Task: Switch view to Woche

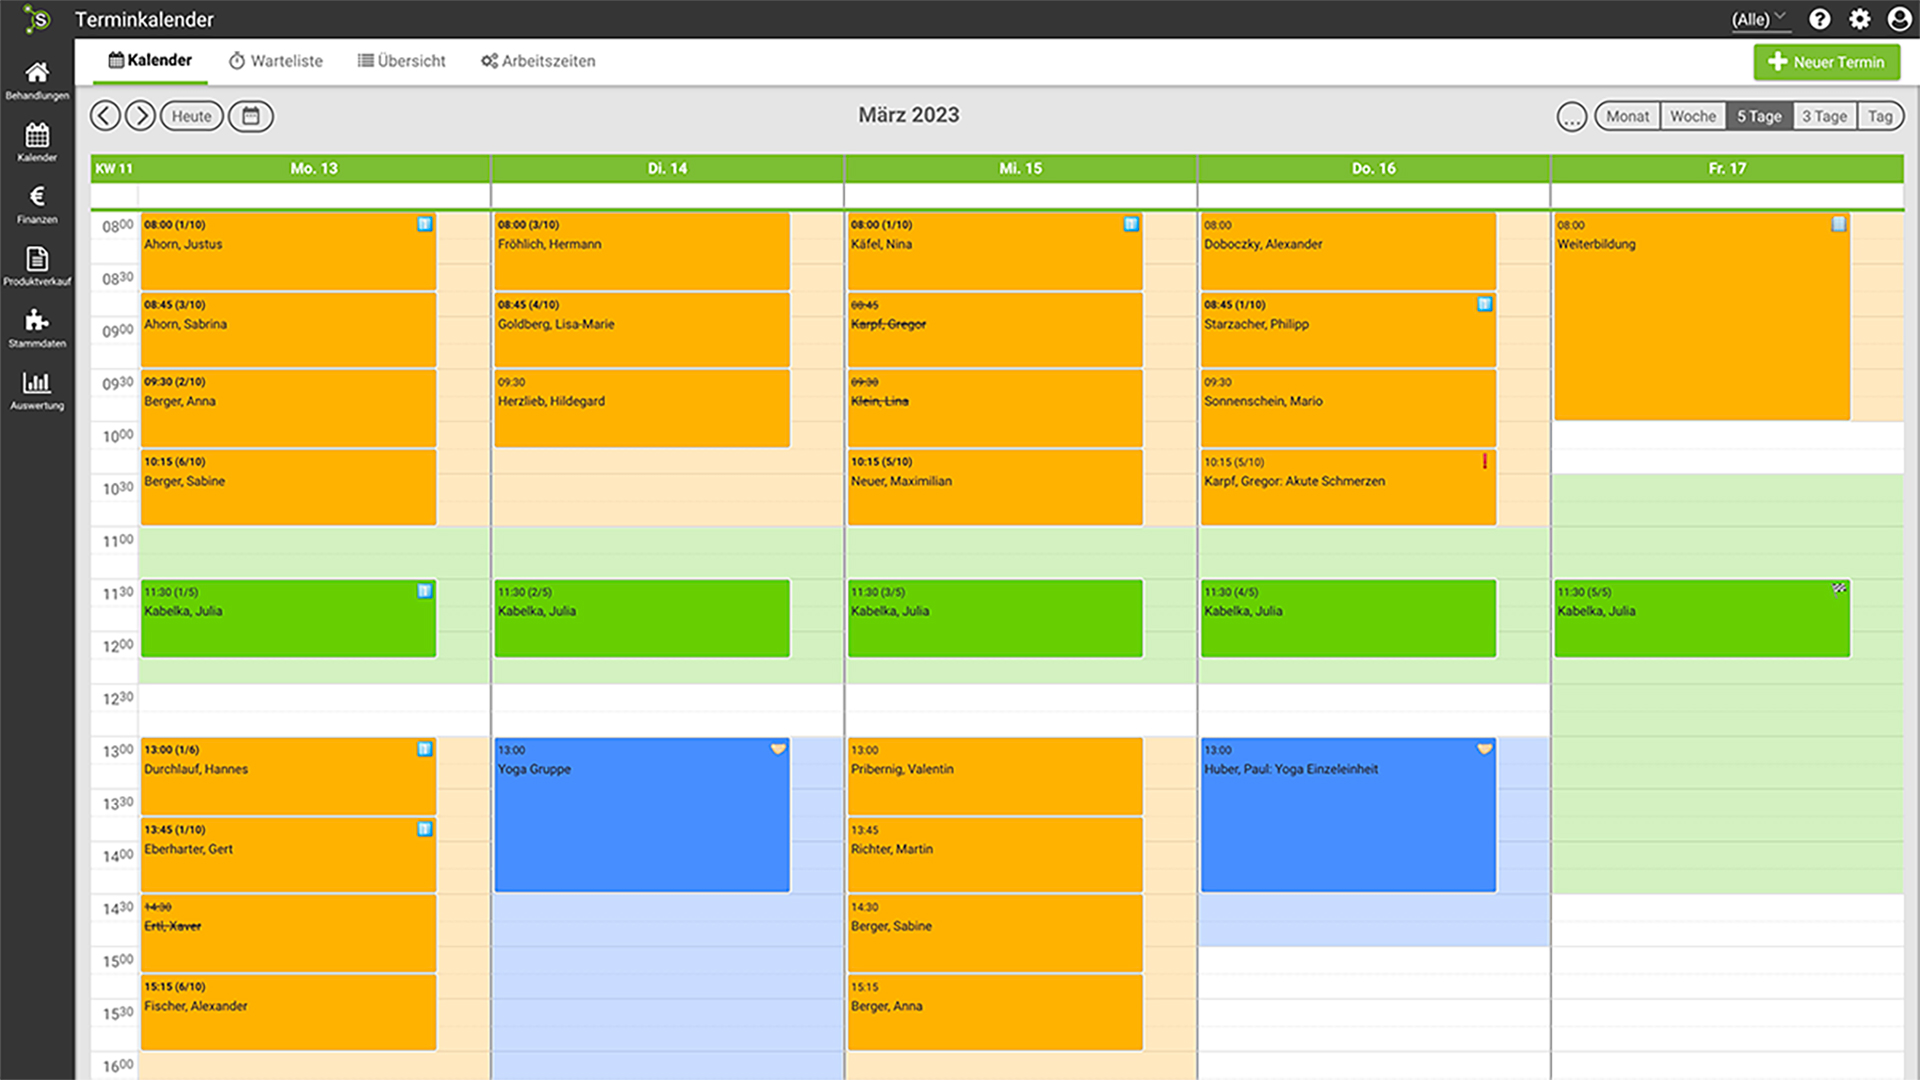Action: [1692, 116]
